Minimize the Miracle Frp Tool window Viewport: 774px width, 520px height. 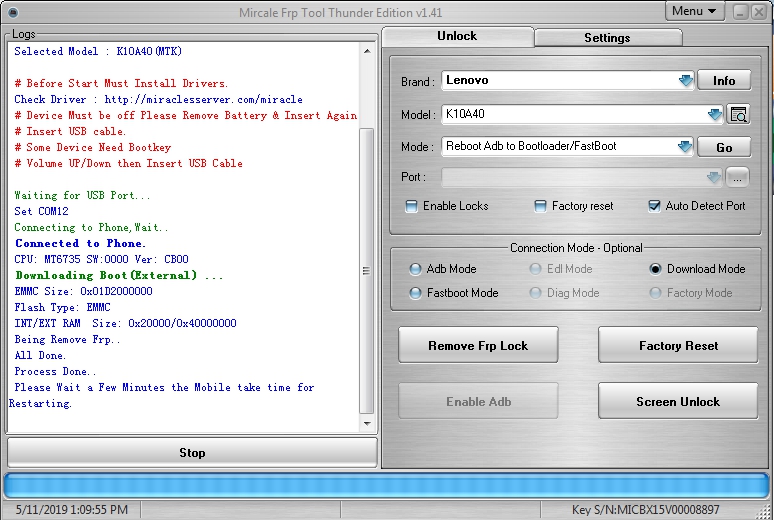tap(740, 12)
